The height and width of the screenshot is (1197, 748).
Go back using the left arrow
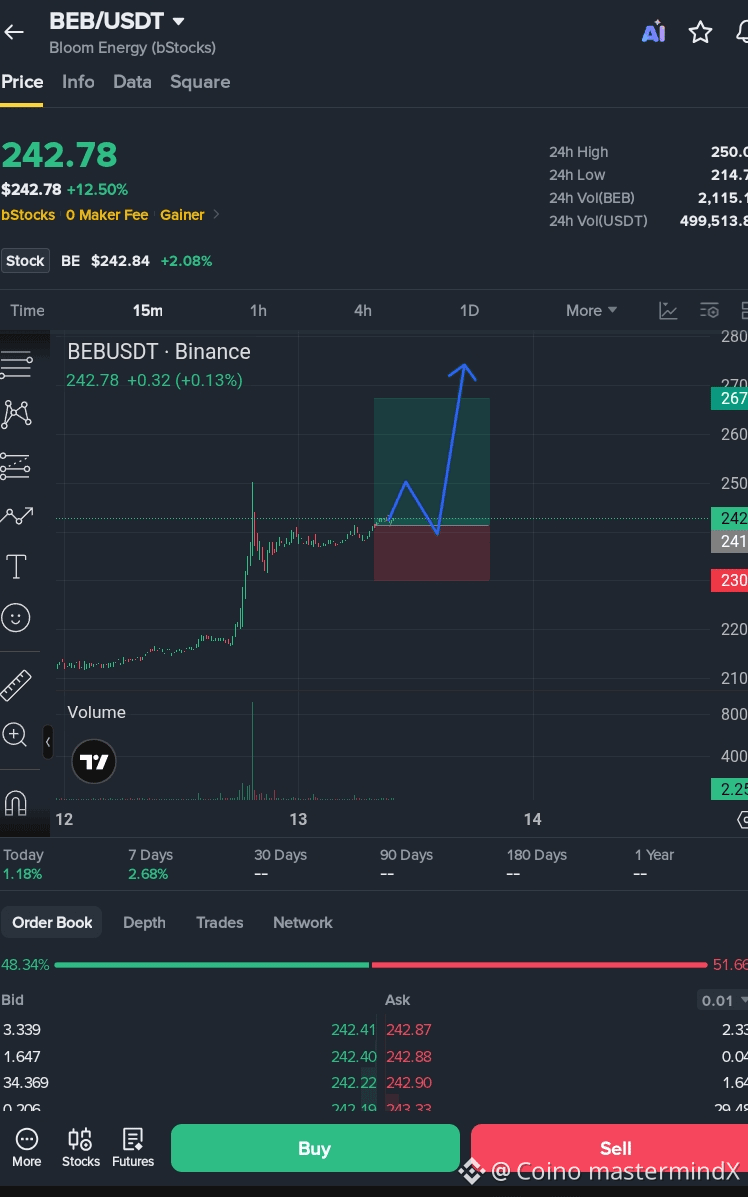click(14, 32)
